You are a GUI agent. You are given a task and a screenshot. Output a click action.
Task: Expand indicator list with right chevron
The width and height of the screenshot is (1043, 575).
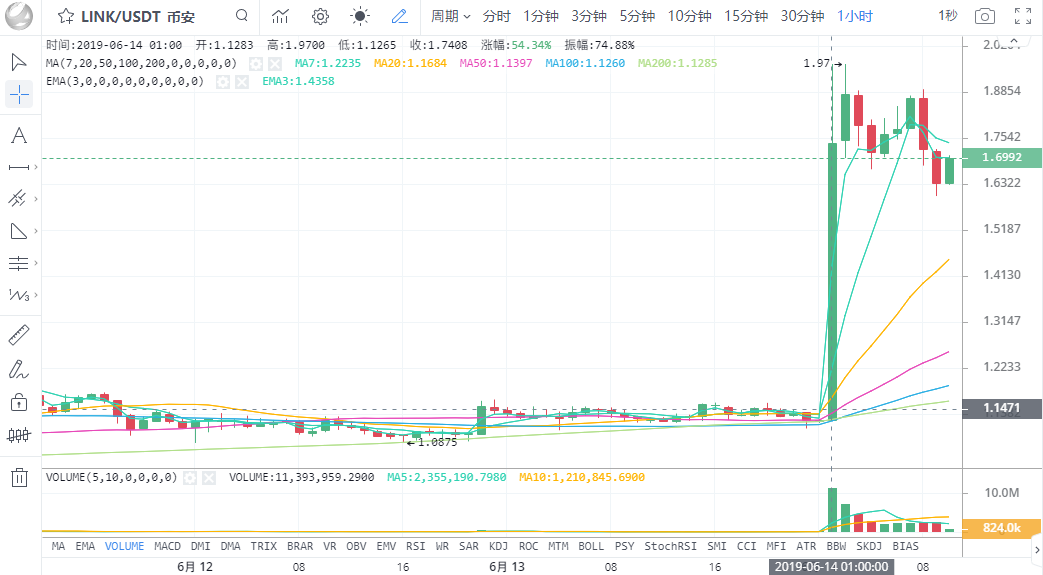coord(1036,550)
